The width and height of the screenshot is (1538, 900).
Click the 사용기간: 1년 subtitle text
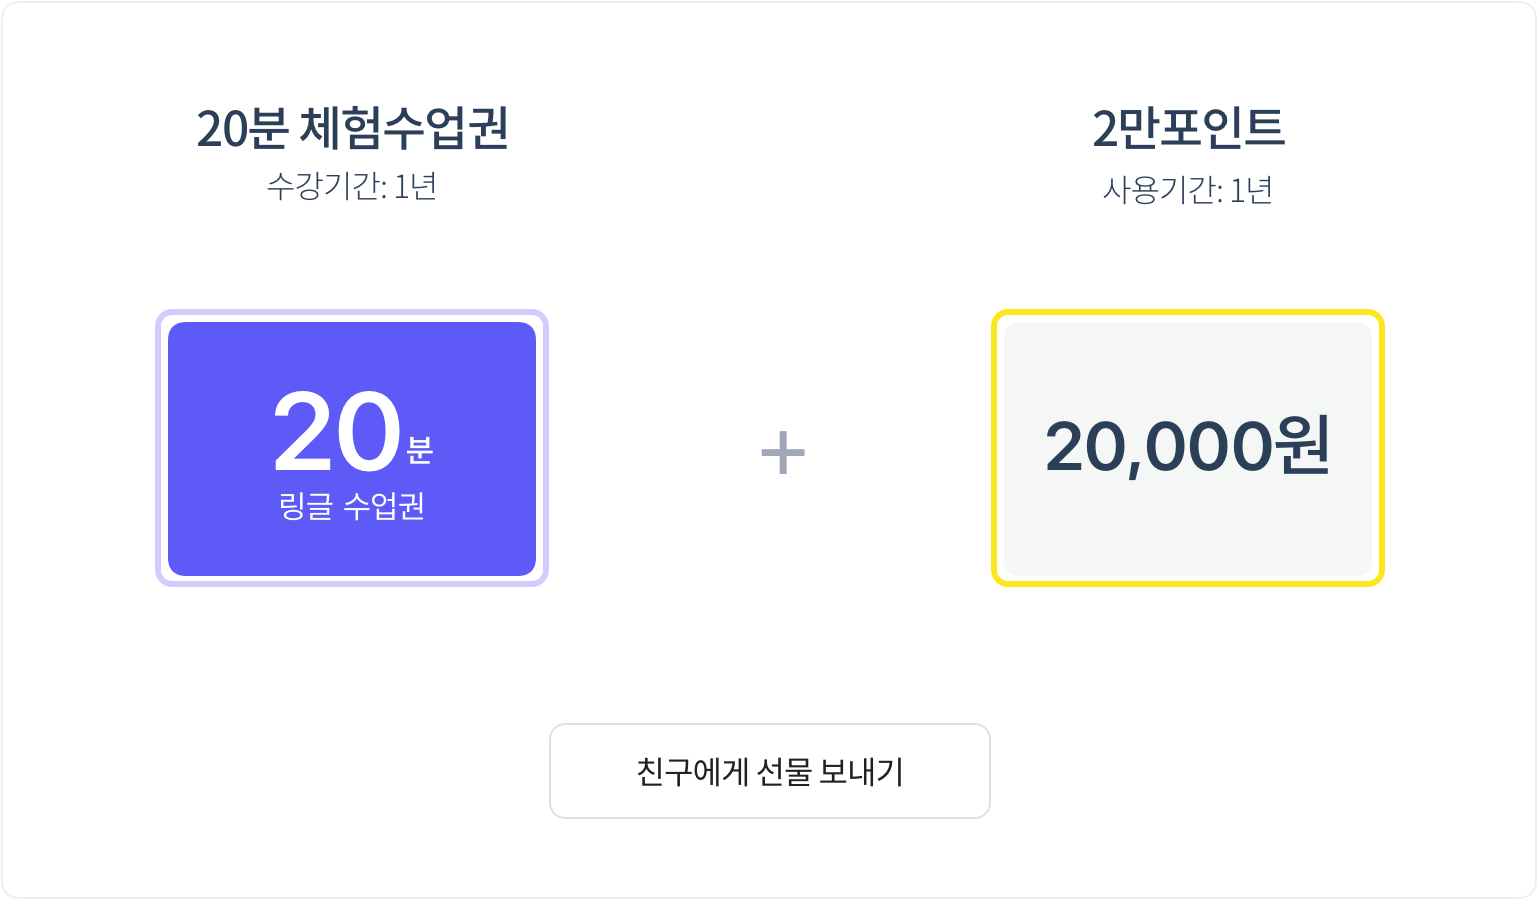pos(1188,190)
